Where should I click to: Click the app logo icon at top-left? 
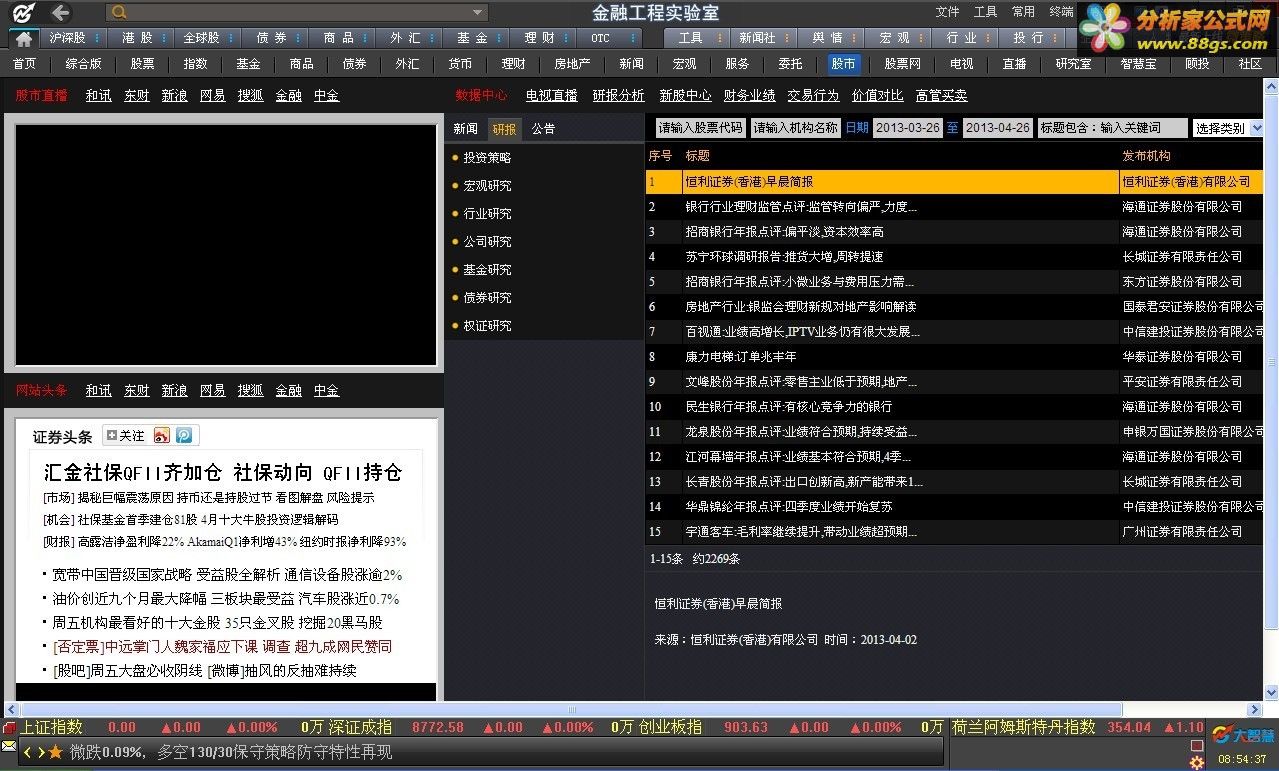[21, 13]
